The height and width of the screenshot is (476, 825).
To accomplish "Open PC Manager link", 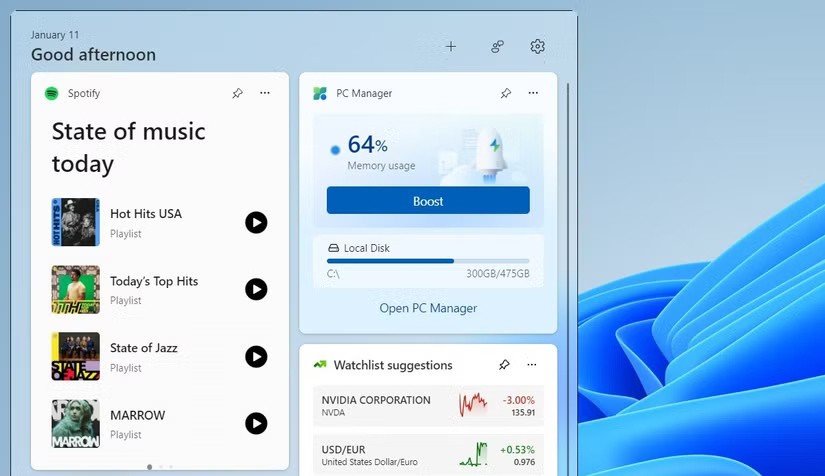I will [x=428, y=308].
